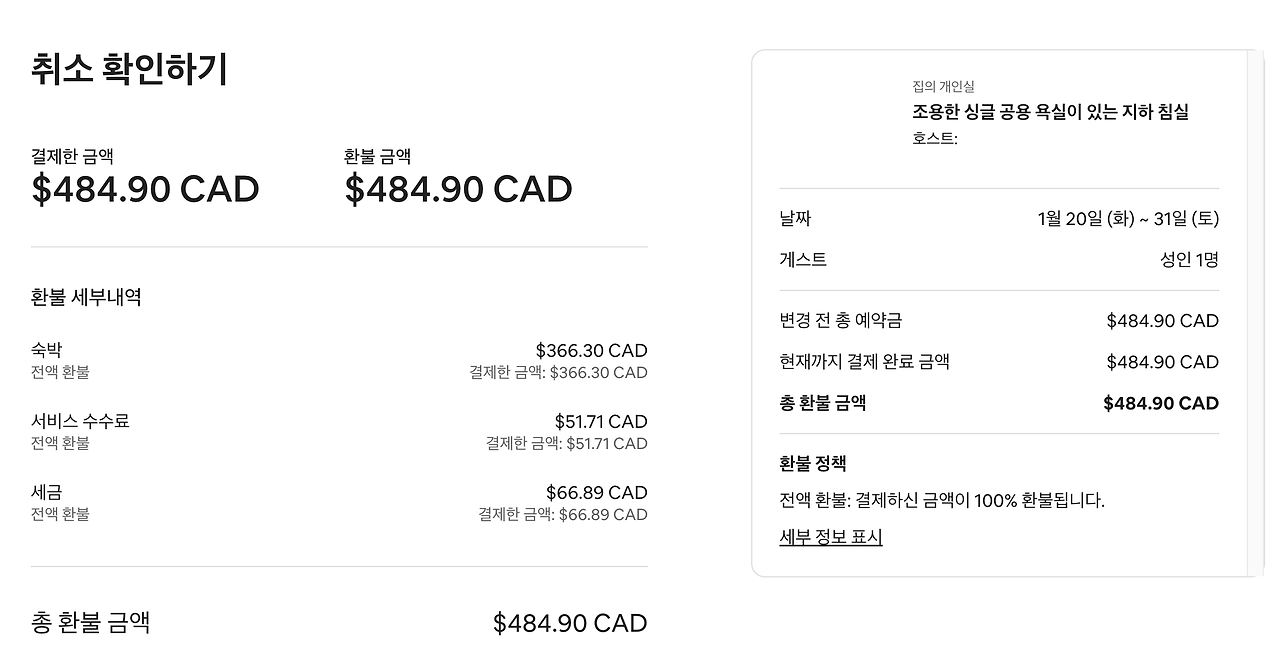Select the 환불 금액 amount of $484.90 CAD
1280x661 pixels.
(458, 188)
